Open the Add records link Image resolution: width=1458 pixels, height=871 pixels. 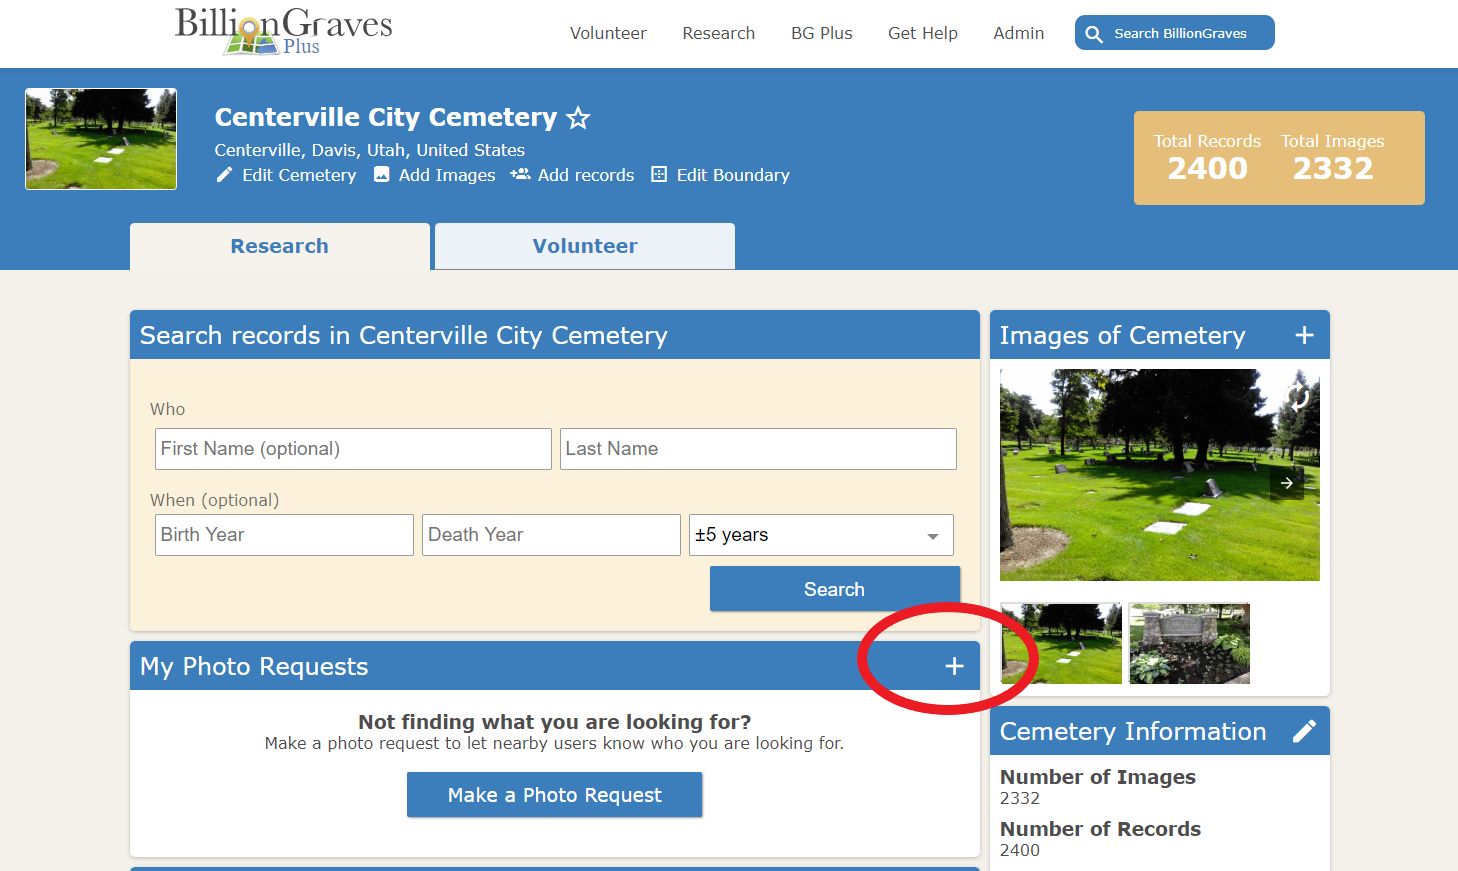pos(586,175)
